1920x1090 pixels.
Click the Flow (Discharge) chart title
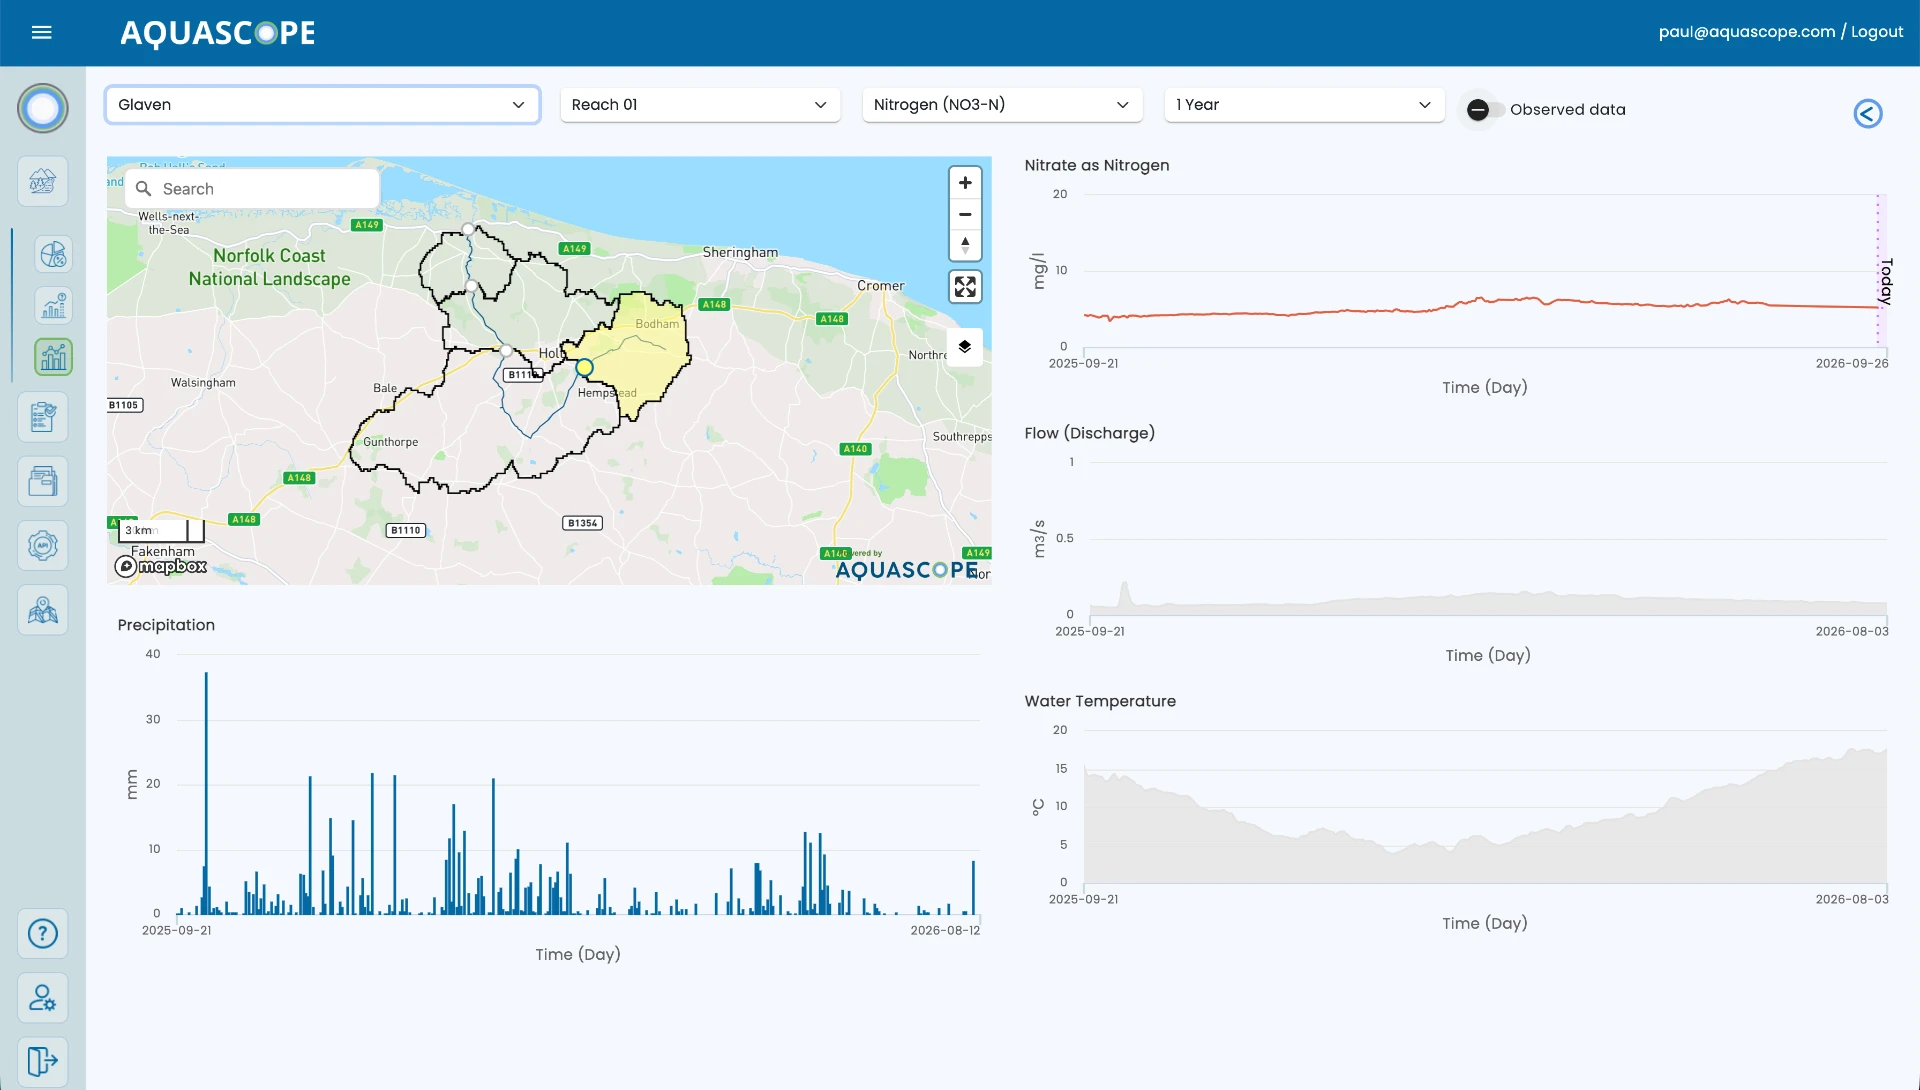pos(1089,433)
